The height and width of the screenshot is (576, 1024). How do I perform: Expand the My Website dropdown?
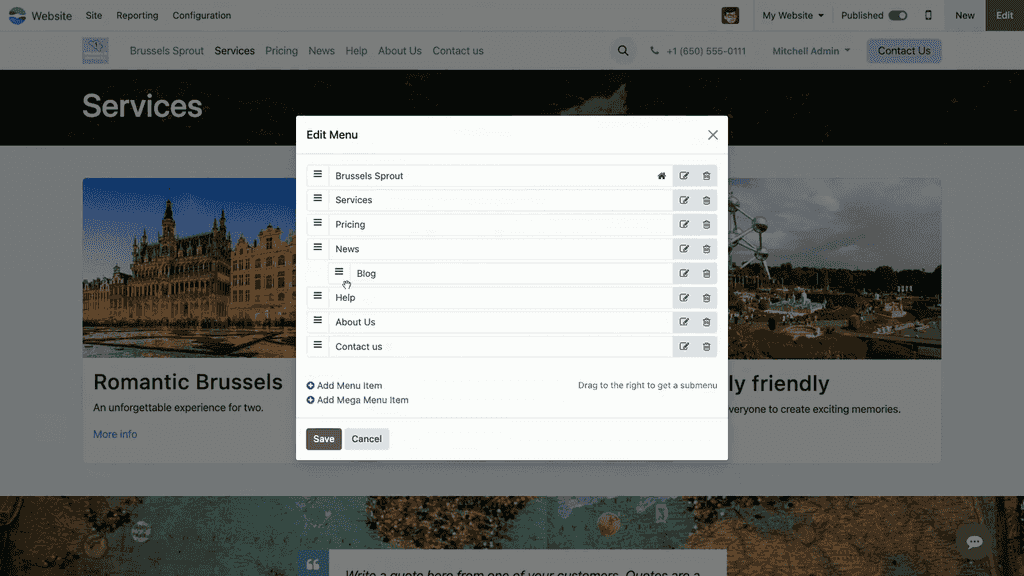click(793, 15)
